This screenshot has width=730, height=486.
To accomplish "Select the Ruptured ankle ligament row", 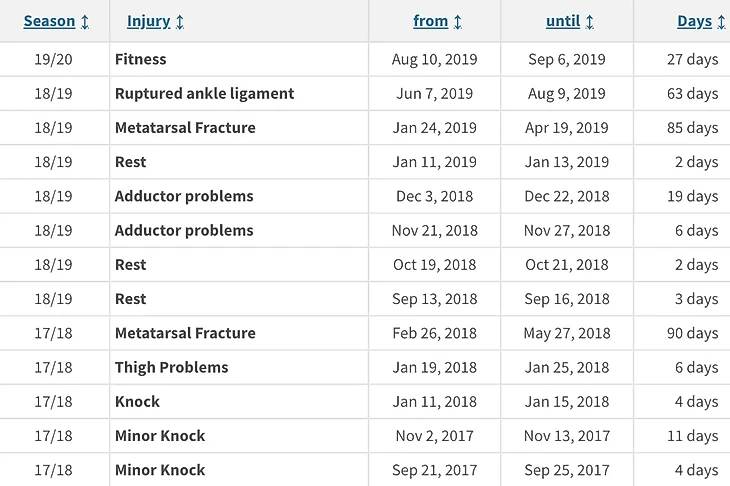I will click(204, 94).
